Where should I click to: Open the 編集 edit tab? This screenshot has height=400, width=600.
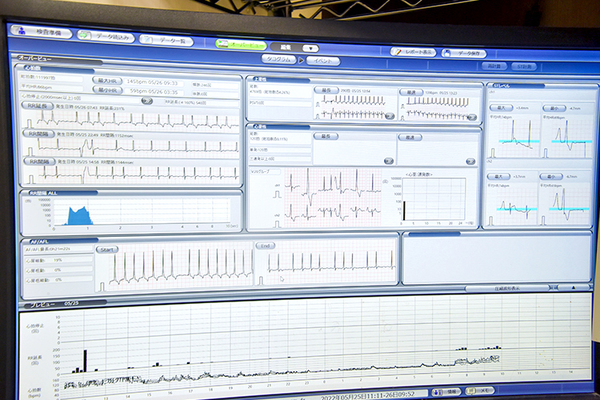(286, 47)
